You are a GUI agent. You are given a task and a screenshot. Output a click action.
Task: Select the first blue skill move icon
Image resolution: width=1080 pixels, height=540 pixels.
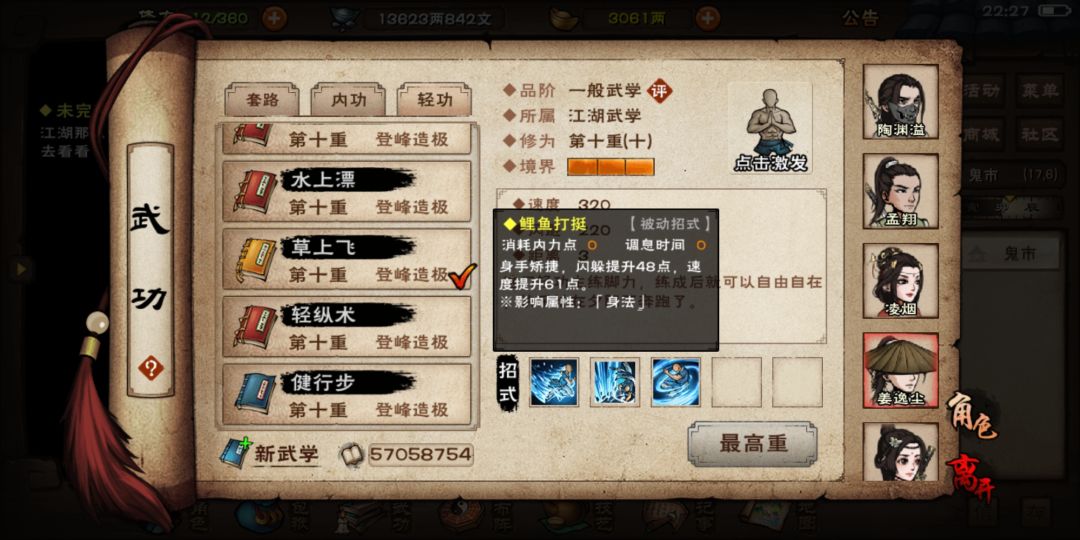click(x=554, y=382)
